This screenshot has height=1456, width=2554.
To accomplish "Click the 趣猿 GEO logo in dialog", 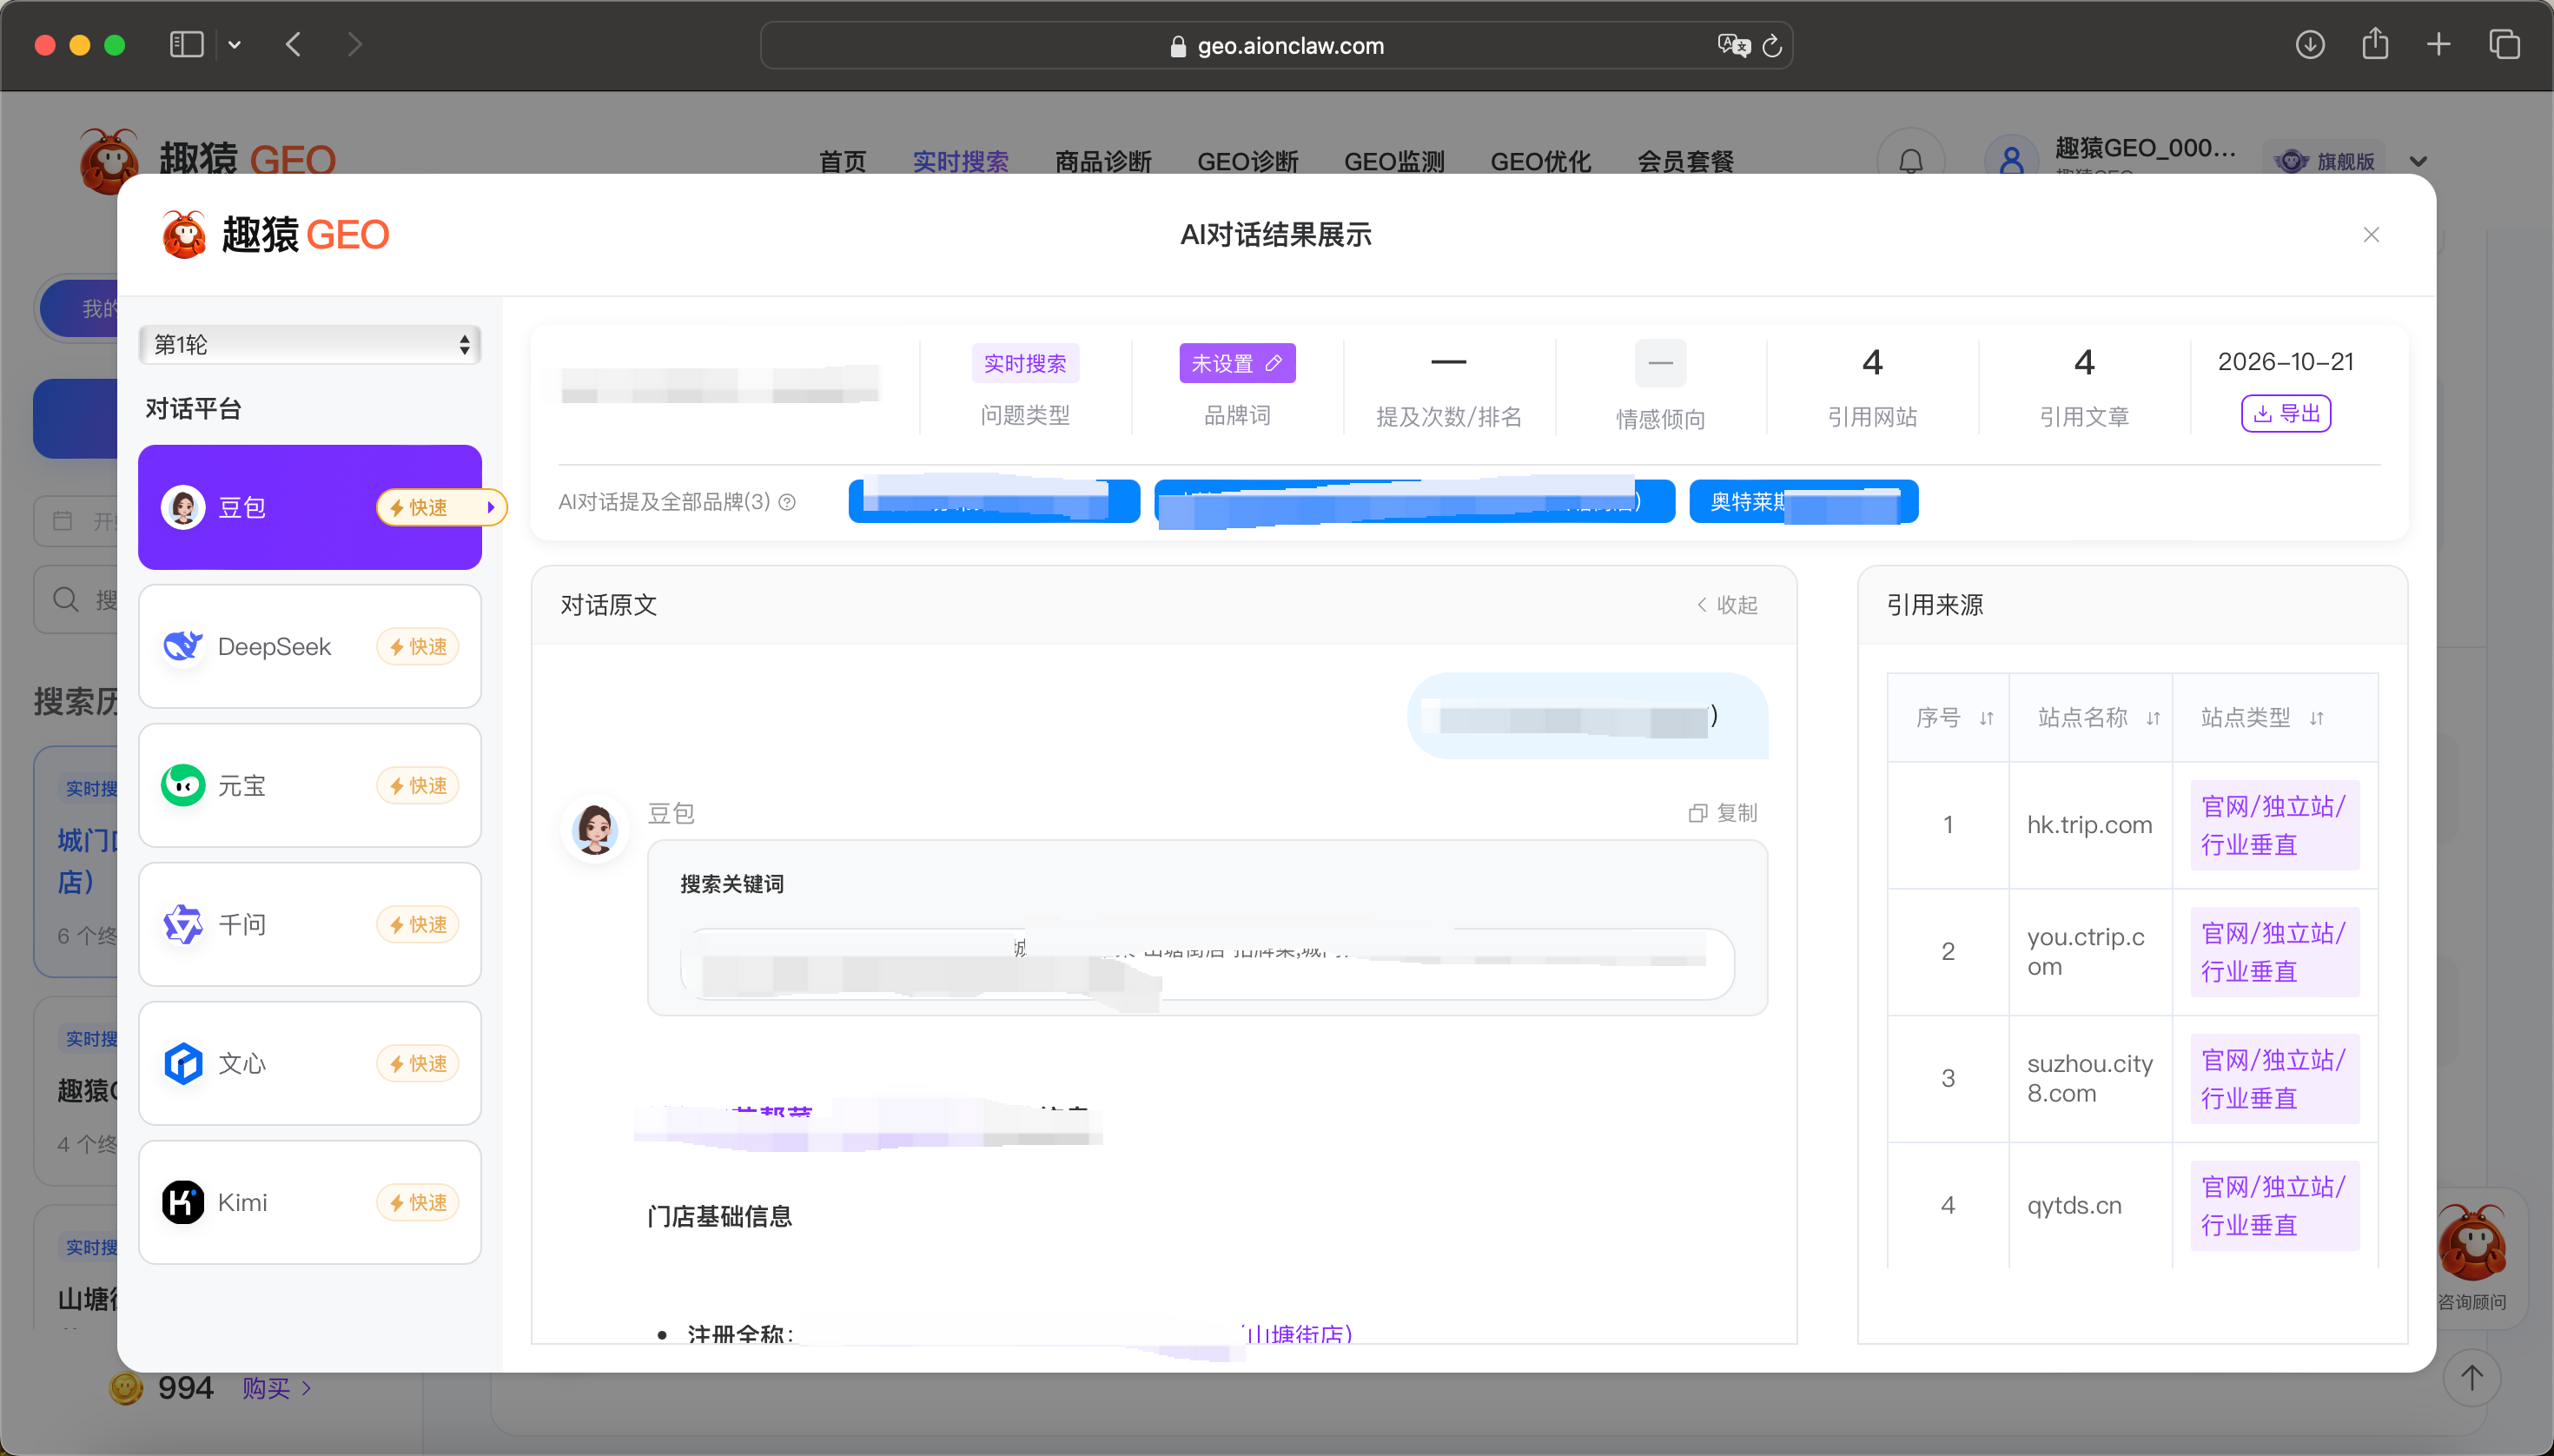I will pos(275,235).
